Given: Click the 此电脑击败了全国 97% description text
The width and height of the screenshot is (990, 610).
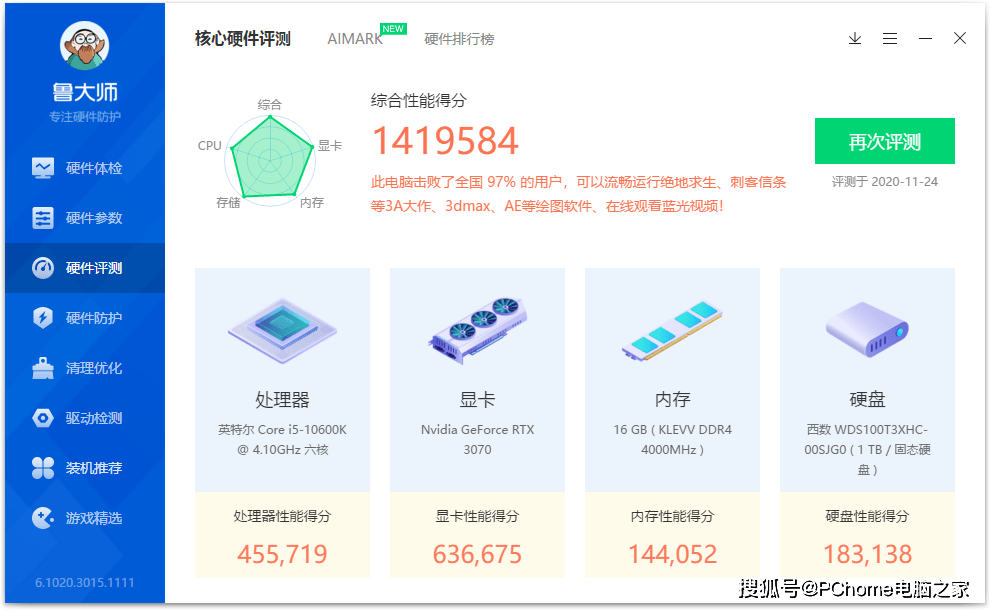Looking at the screenshot, I should [x=578, y=194].
